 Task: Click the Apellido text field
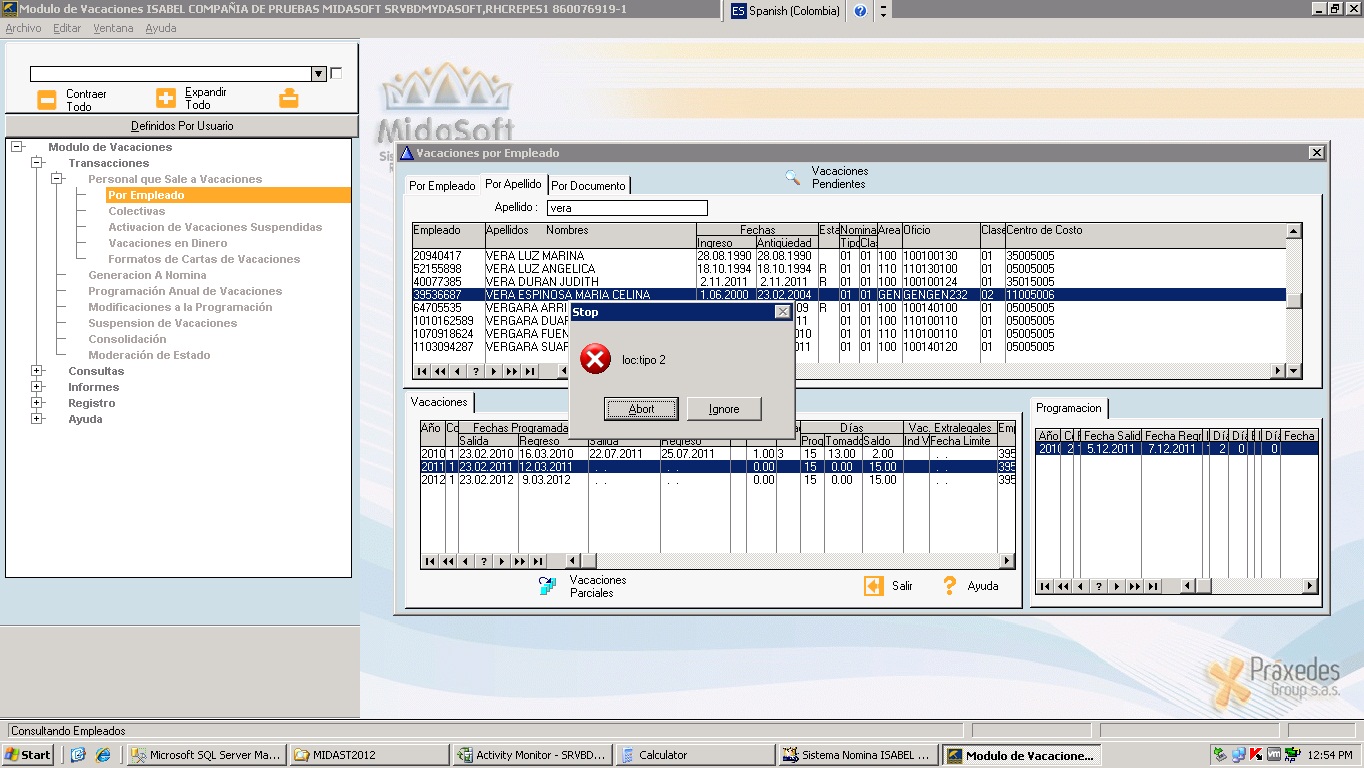tap(626, 208)
